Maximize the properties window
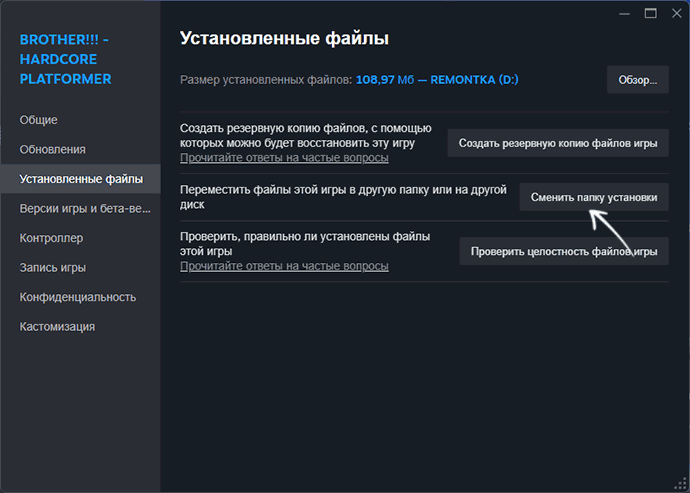690x493 pixels. (x=650, y=14)
